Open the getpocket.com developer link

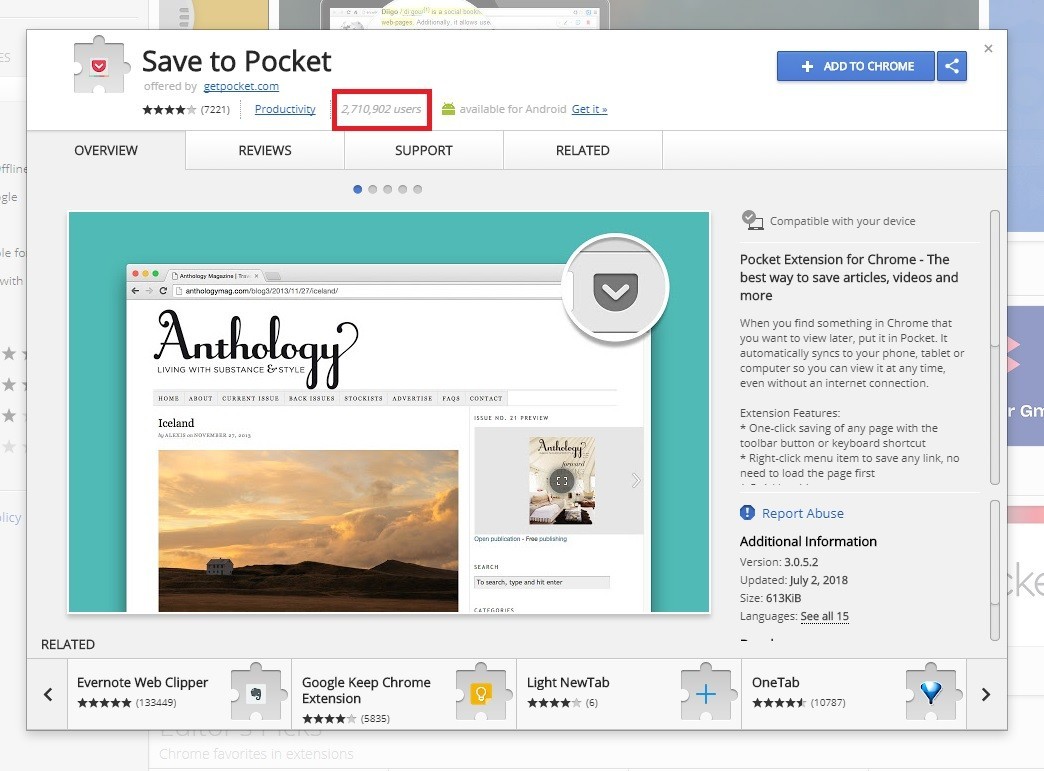(x=241, y=87)
